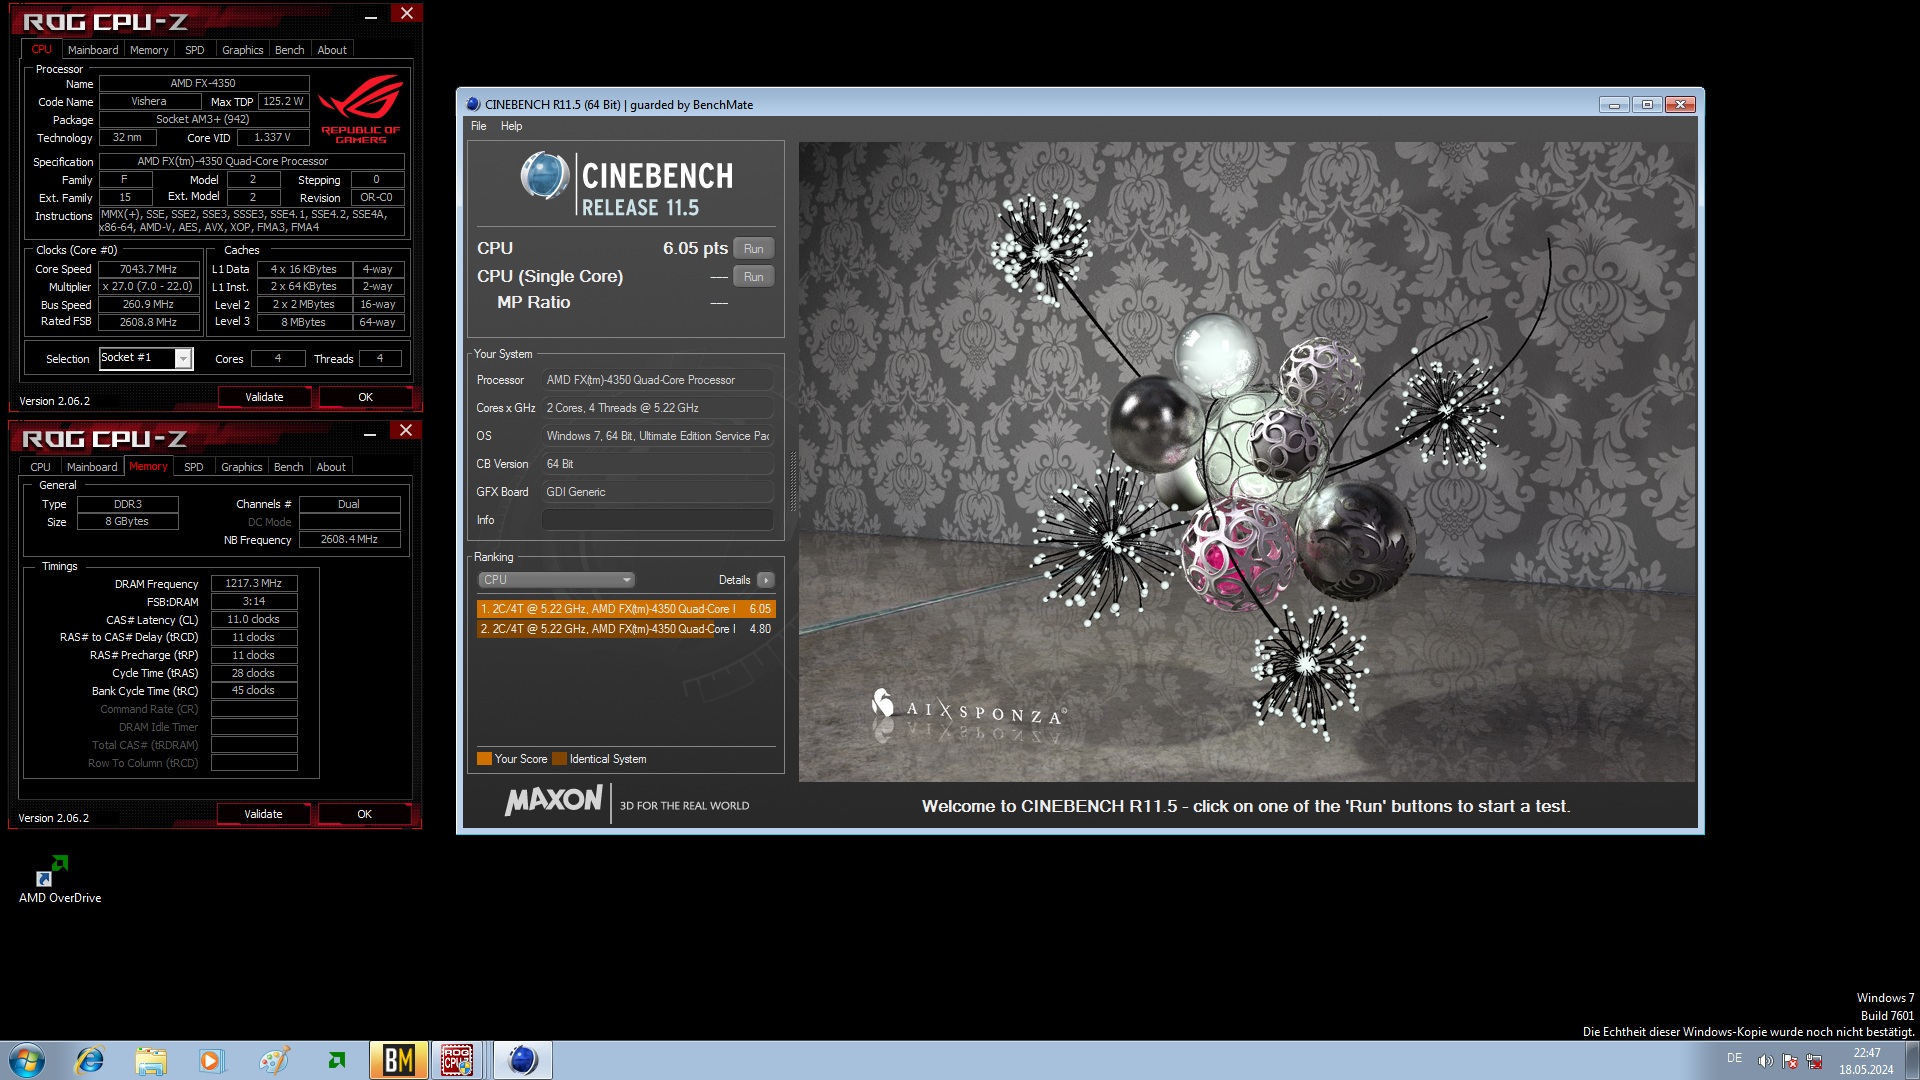This screenshot has width=1920, height=1080.
Task: Select Mainboard tab in lower CPU-Z window
Action: click(92, 467)
